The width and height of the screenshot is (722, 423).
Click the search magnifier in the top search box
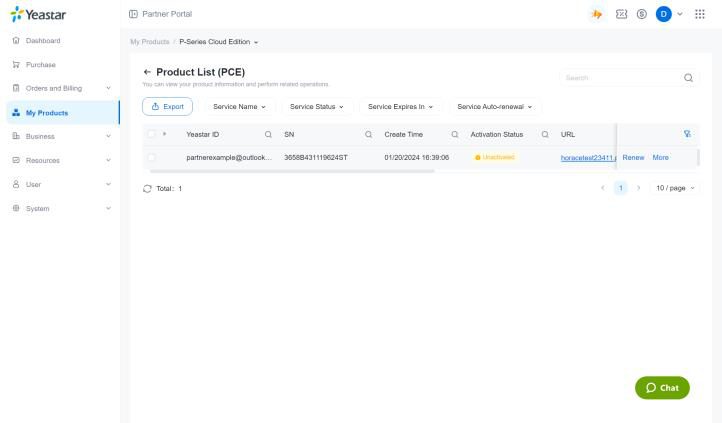688,78
